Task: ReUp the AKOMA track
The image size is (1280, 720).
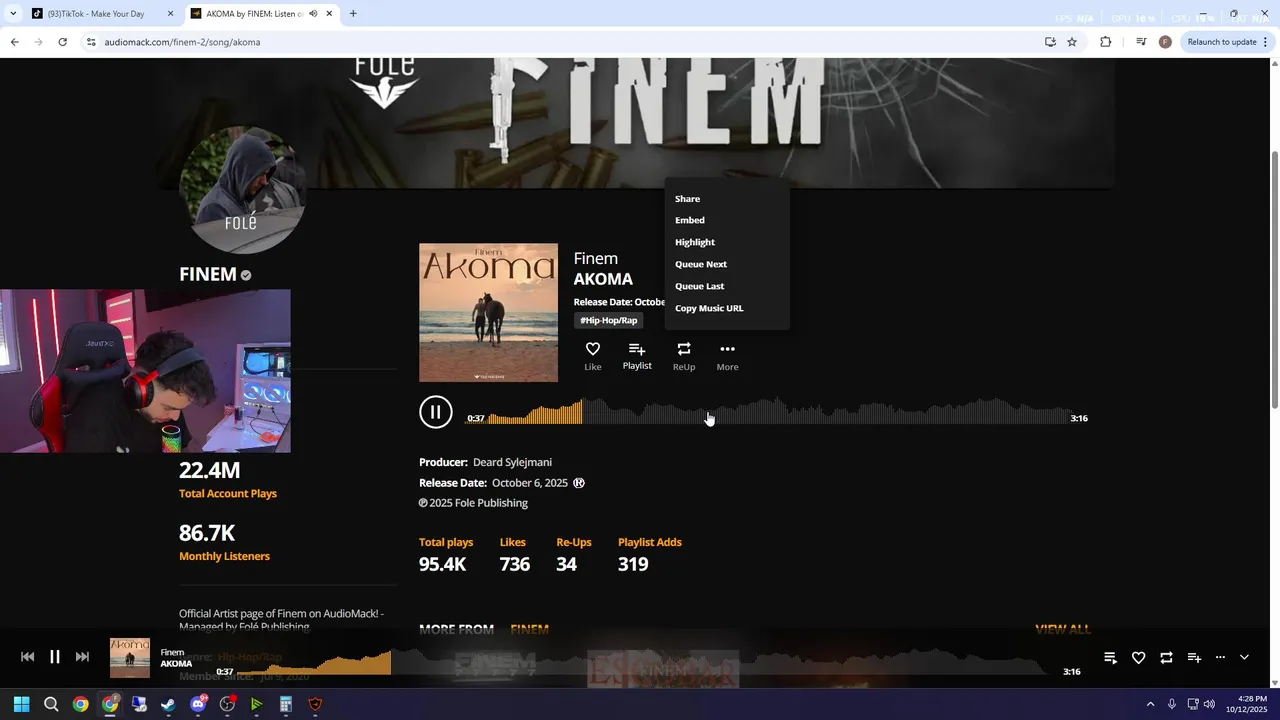Action: [684, 355]
